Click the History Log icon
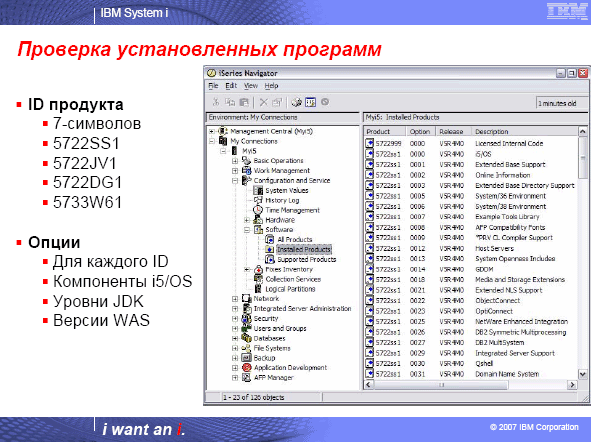The height and width of the screenshot is (442, 591). pos(258,200)
